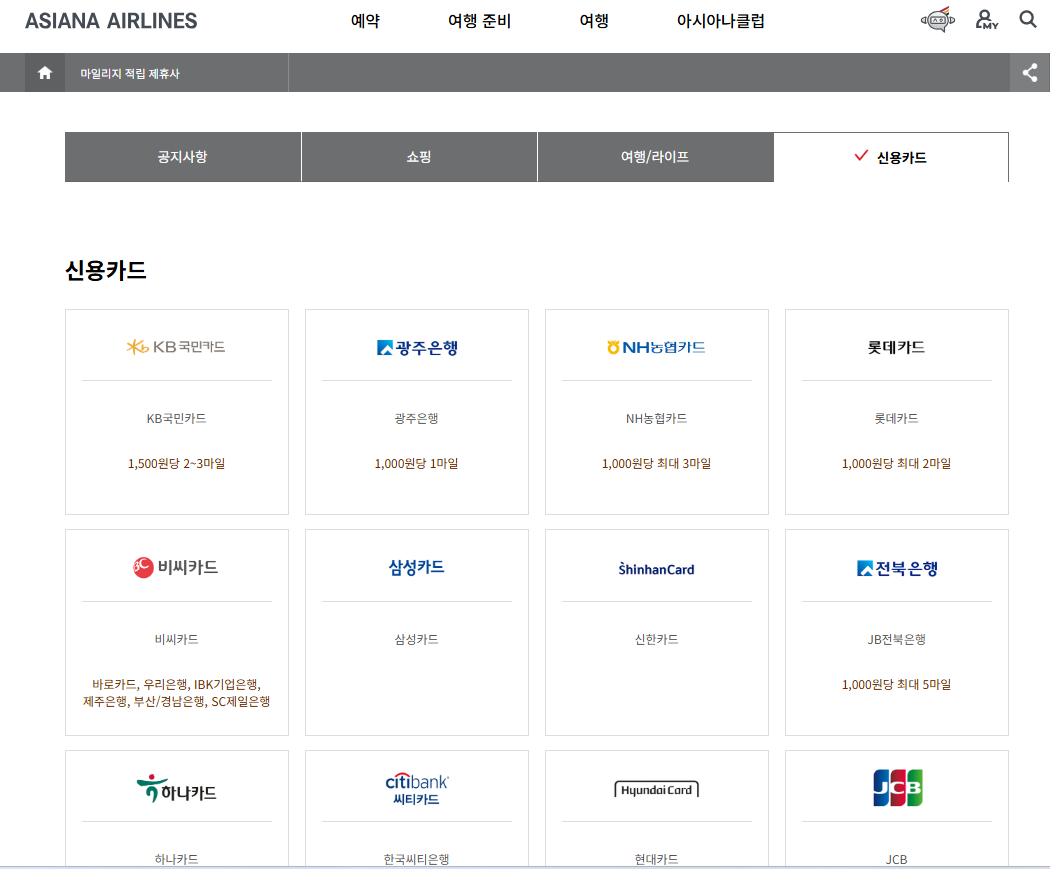The height and width of the screenshot is (869, 1050).
Task: Open the 여행 menu
Action: pyautogui.click(x=594, y=21)
